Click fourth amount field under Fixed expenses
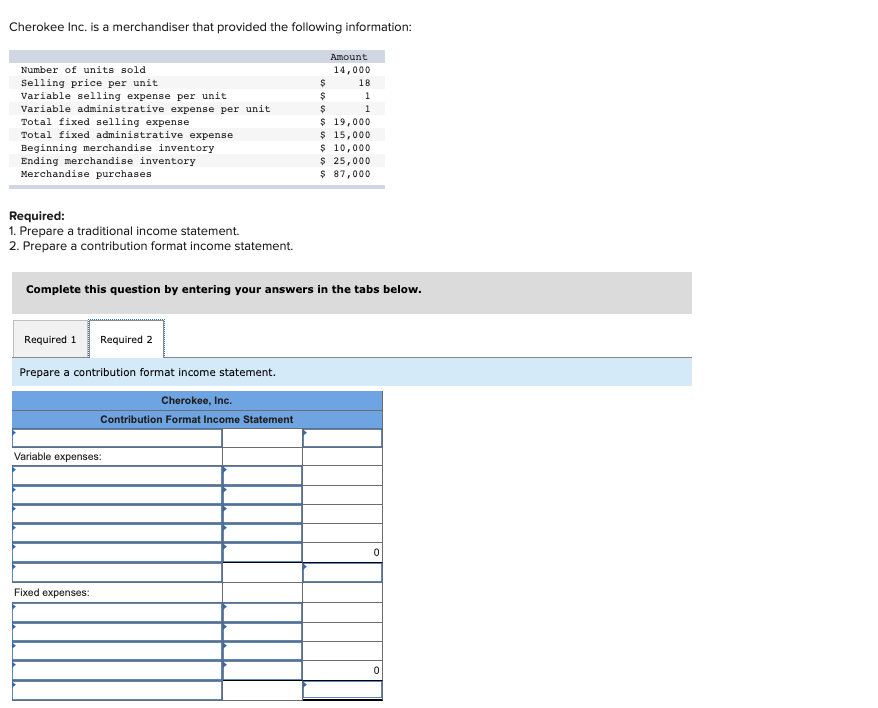 tap(262, 670)
